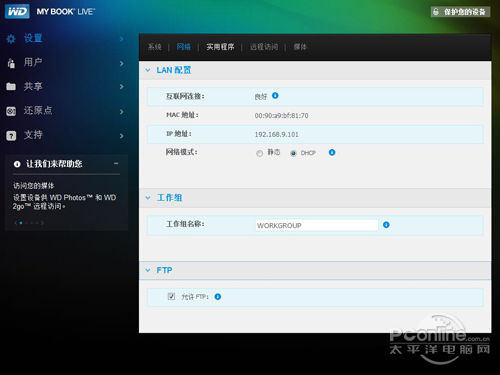Click the WORKGROUP name input field
Viewport: 500px width, 375px height.
[x=317, y=225]
